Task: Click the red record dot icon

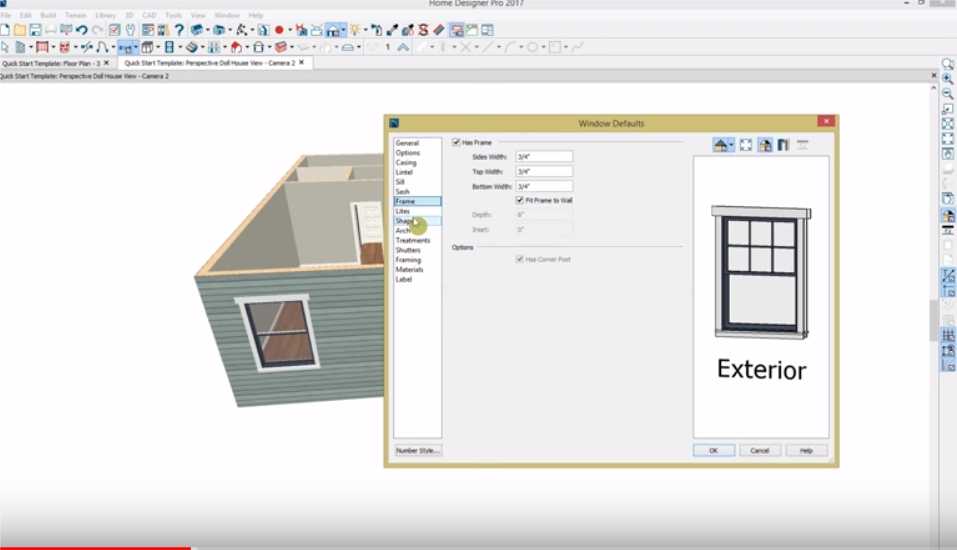Action: click(x=279, y=30)
